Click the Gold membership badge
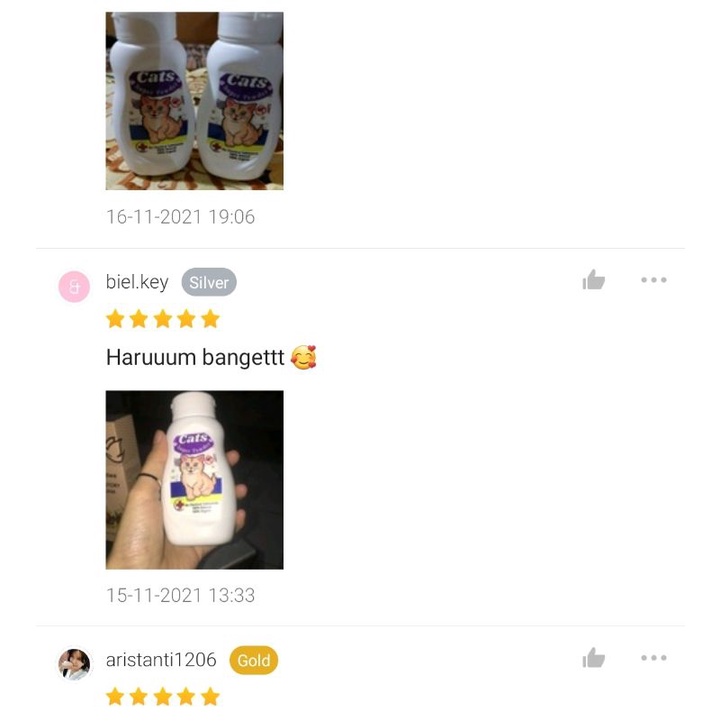 (x=253, y=660)
